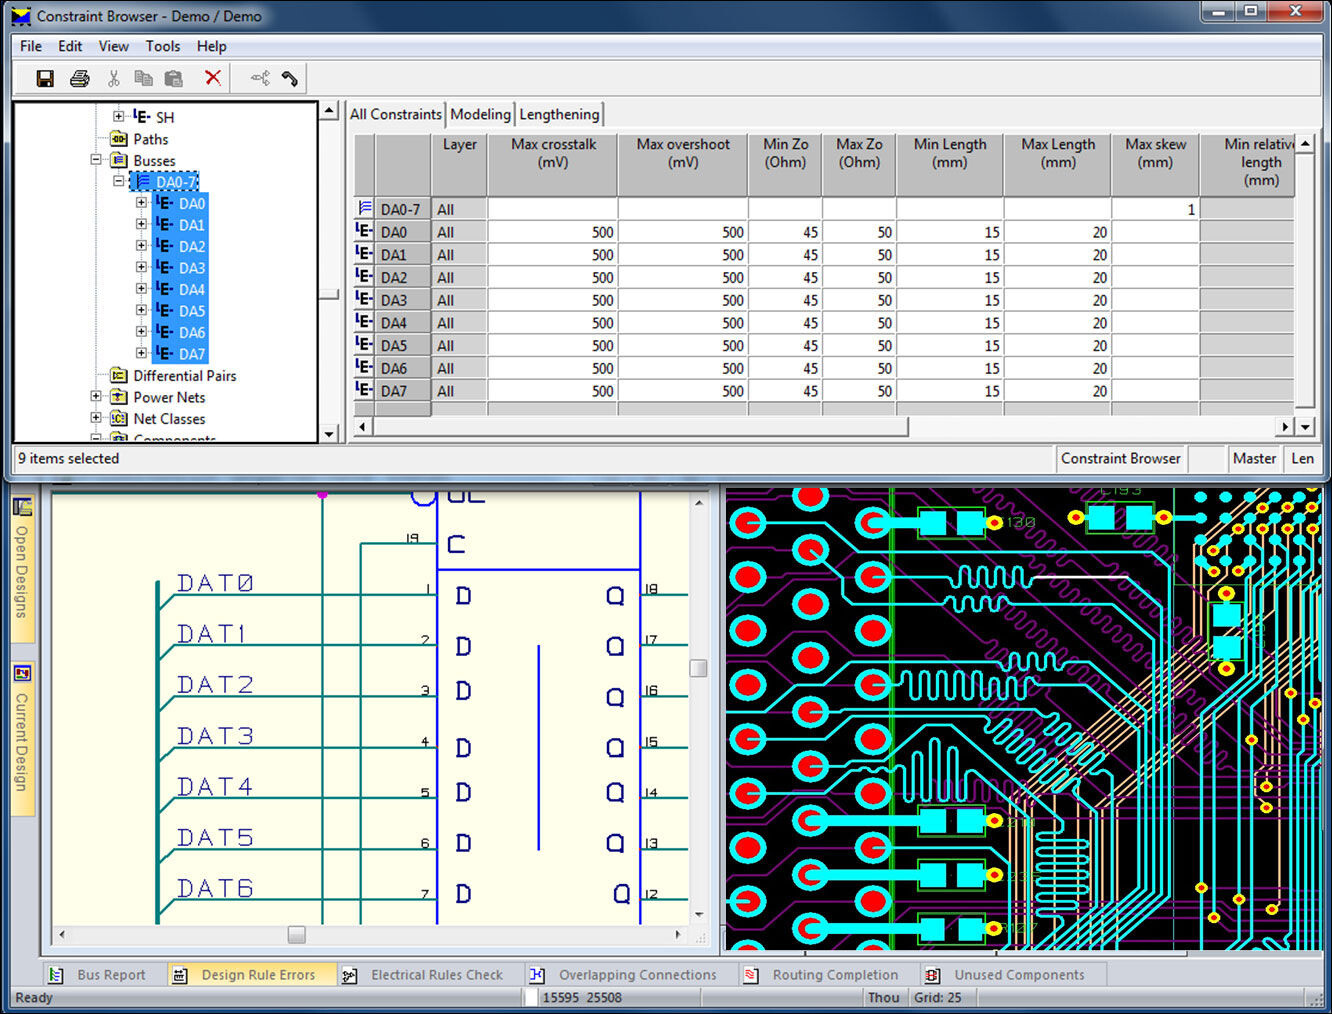Click Max skew cell for DA0-7 row
Viewport: 1332px width, 1014px height.
(1155, 209)
